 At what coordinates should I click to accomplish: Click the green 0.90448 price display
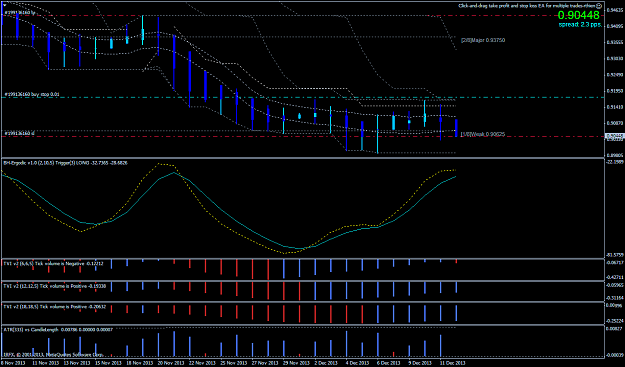[578, 15]
